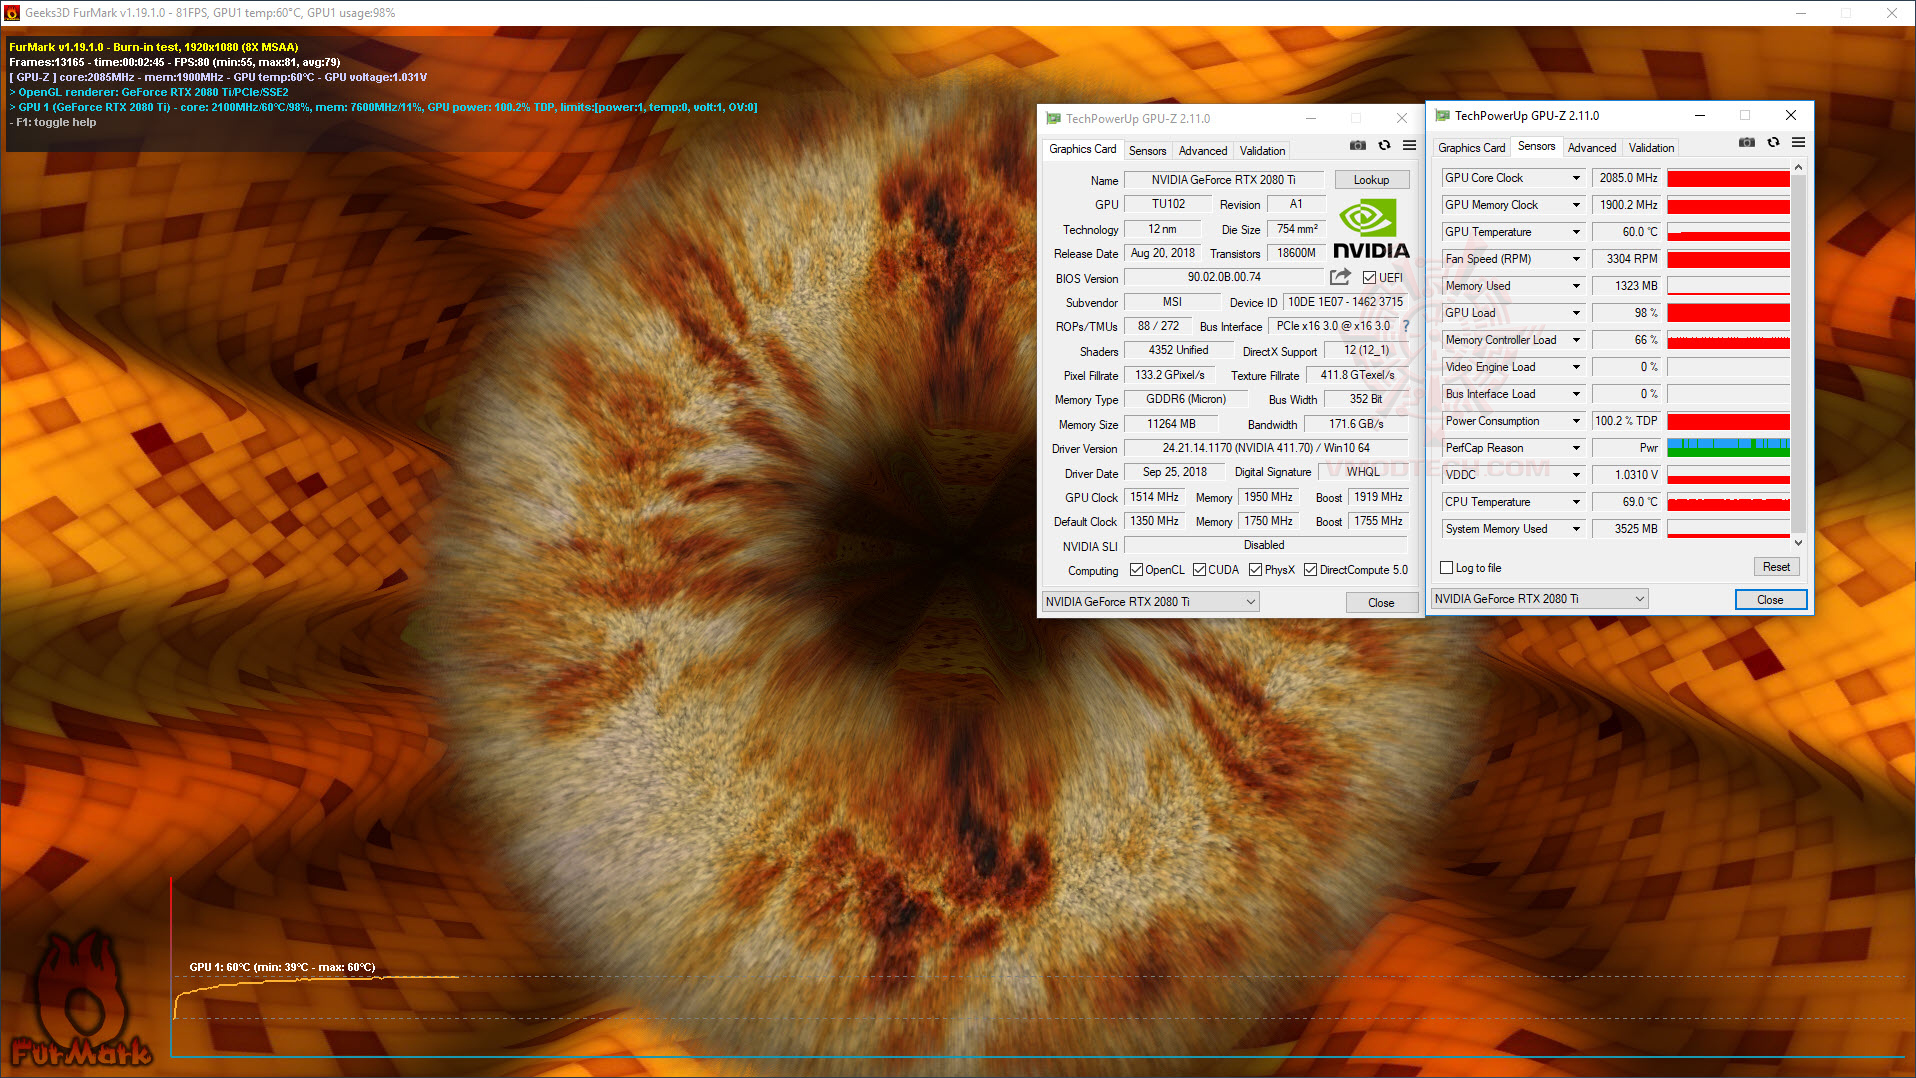Open the GPU Core Clock sensor dropdown
The height and width of the screenshot is (1078, 1916).
(1576, 177)
